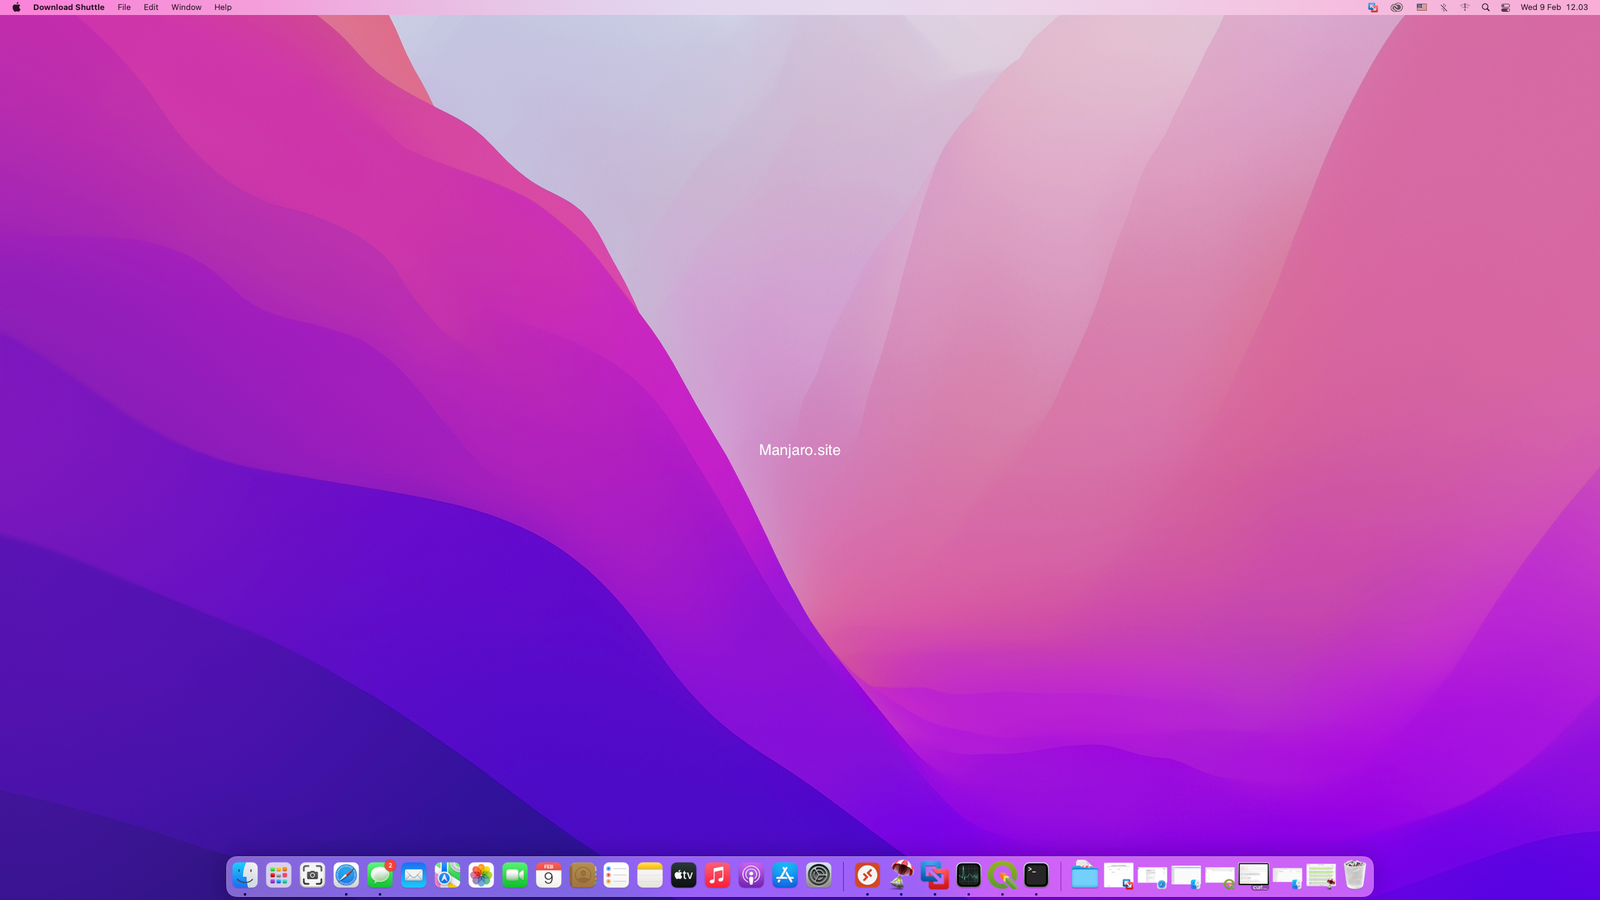Screen dimensions: 1600x900
Task: Open Finder from the Dock
Action: coord(245,875)
